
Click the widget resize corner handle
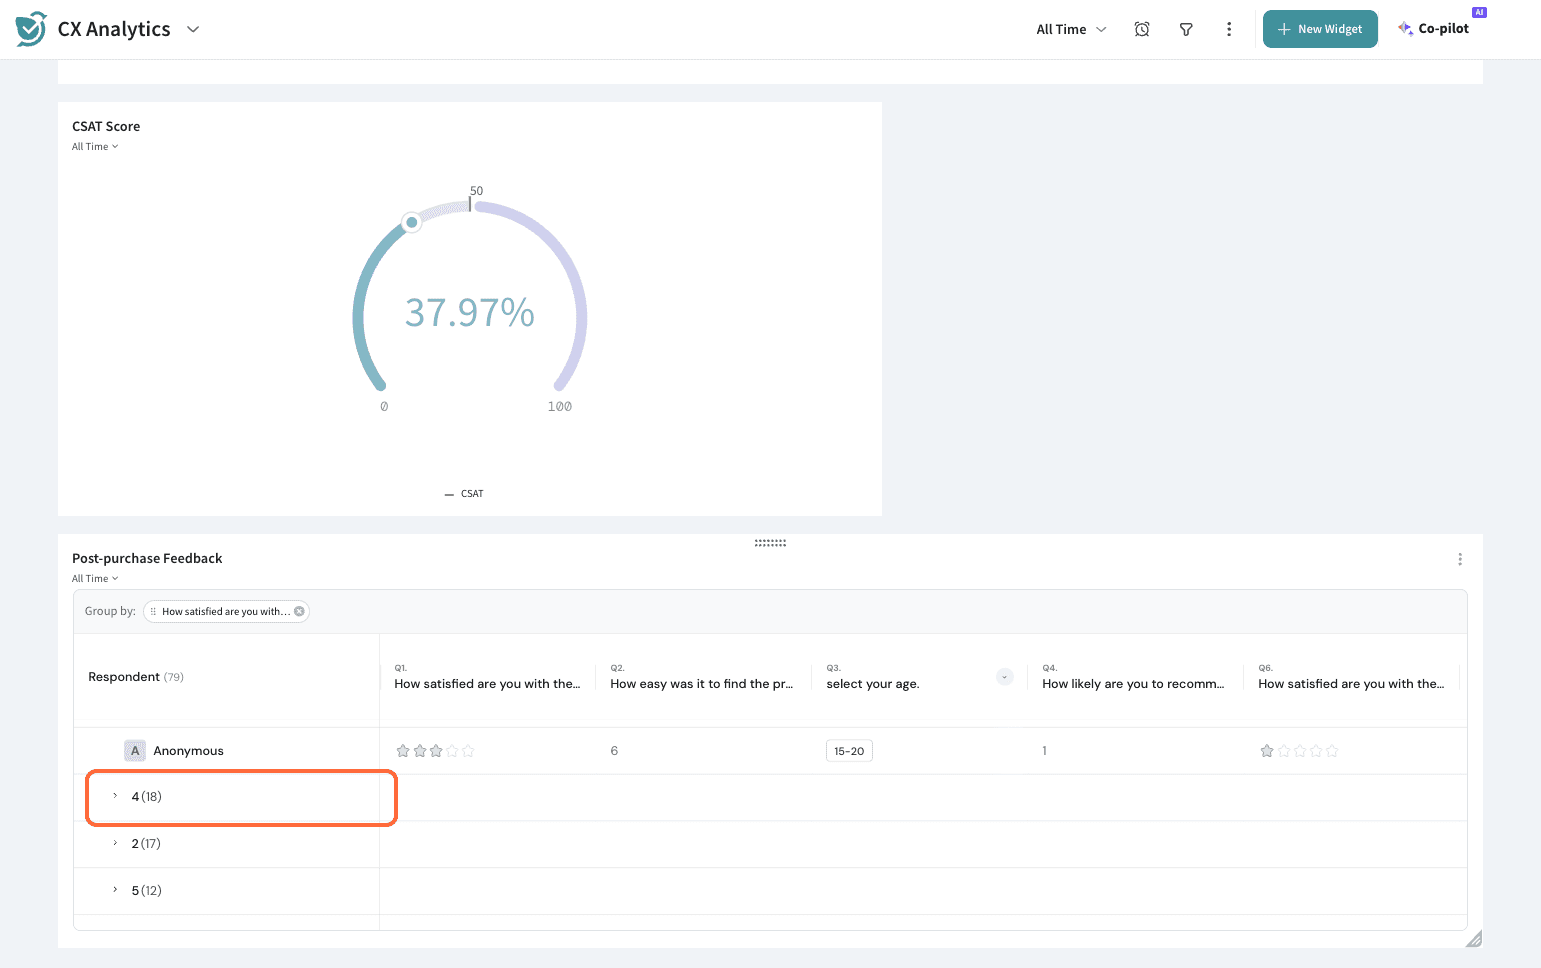(x=1474, y=938)
